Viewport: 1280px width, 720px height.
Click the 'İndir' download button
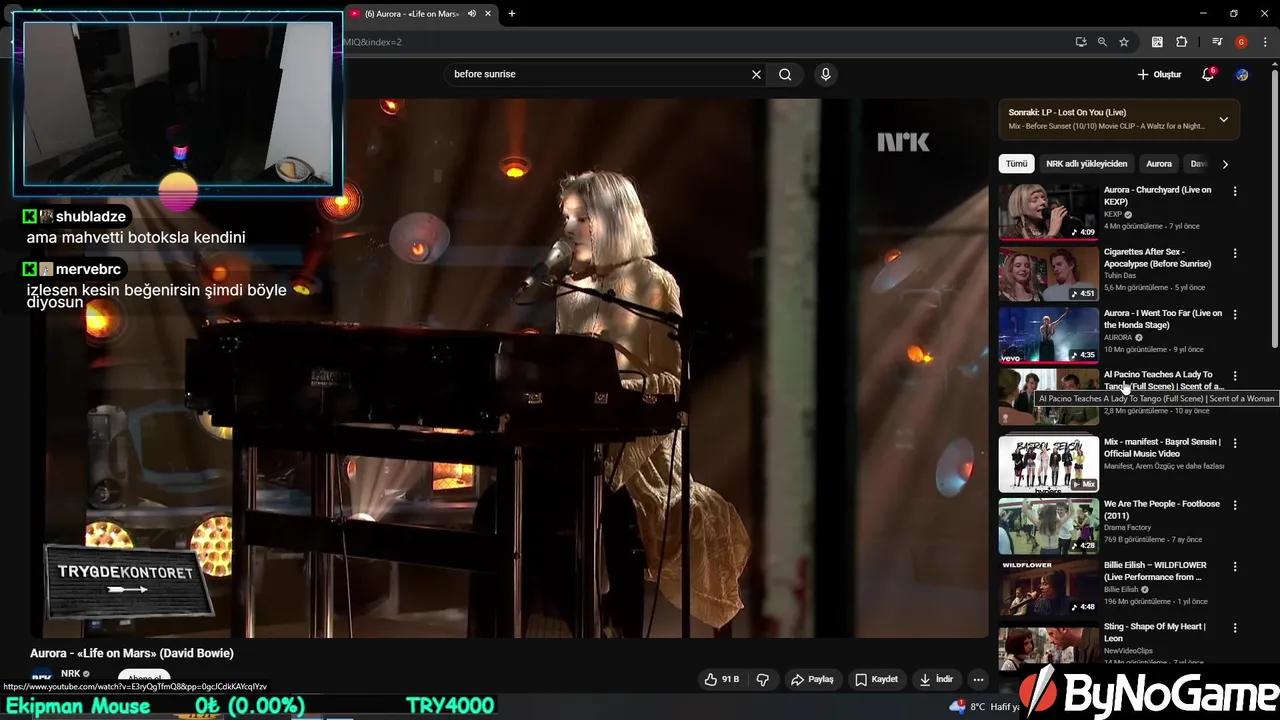pos(937,679)
